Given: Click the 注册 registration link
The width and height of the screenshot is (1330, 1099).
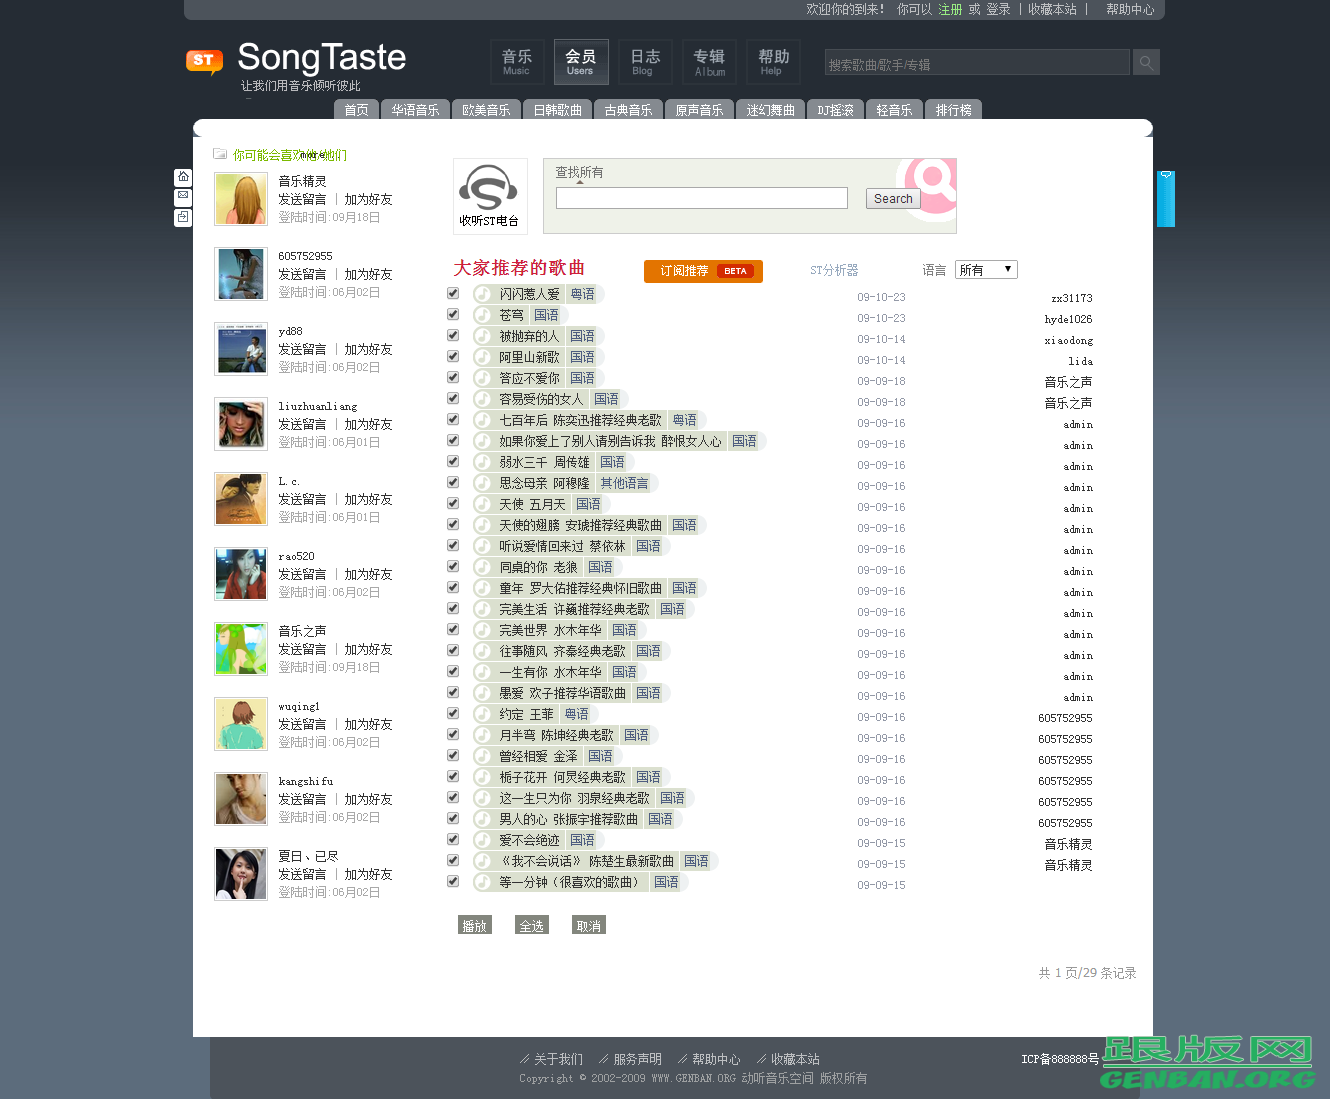Looking at the screenshot, I should click(x=948, y=9).
